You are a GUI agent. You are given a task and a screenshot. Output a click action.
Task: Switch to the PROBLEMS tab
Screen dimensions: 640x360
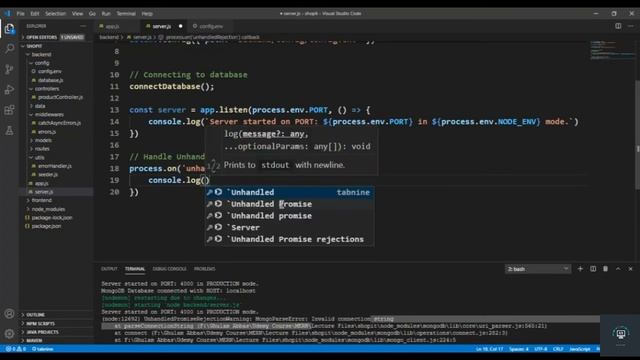[x=204, y=269]
